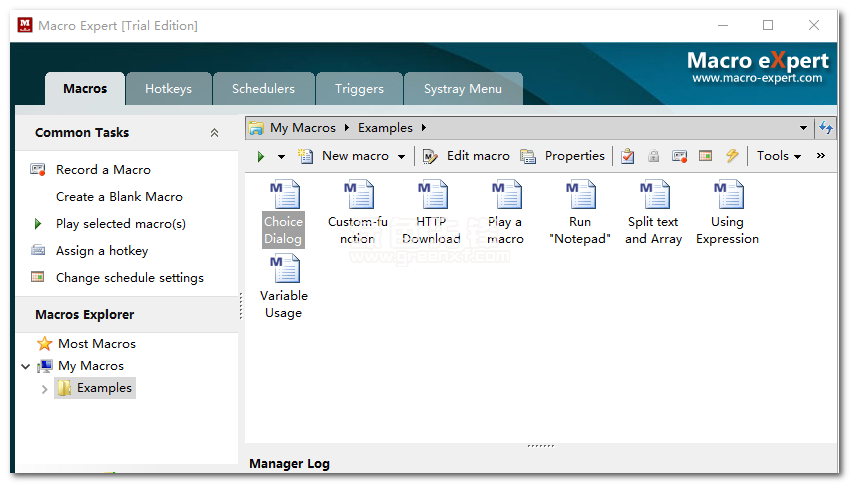Click the computer icon beside My Macros

click(x=45, y=366)
